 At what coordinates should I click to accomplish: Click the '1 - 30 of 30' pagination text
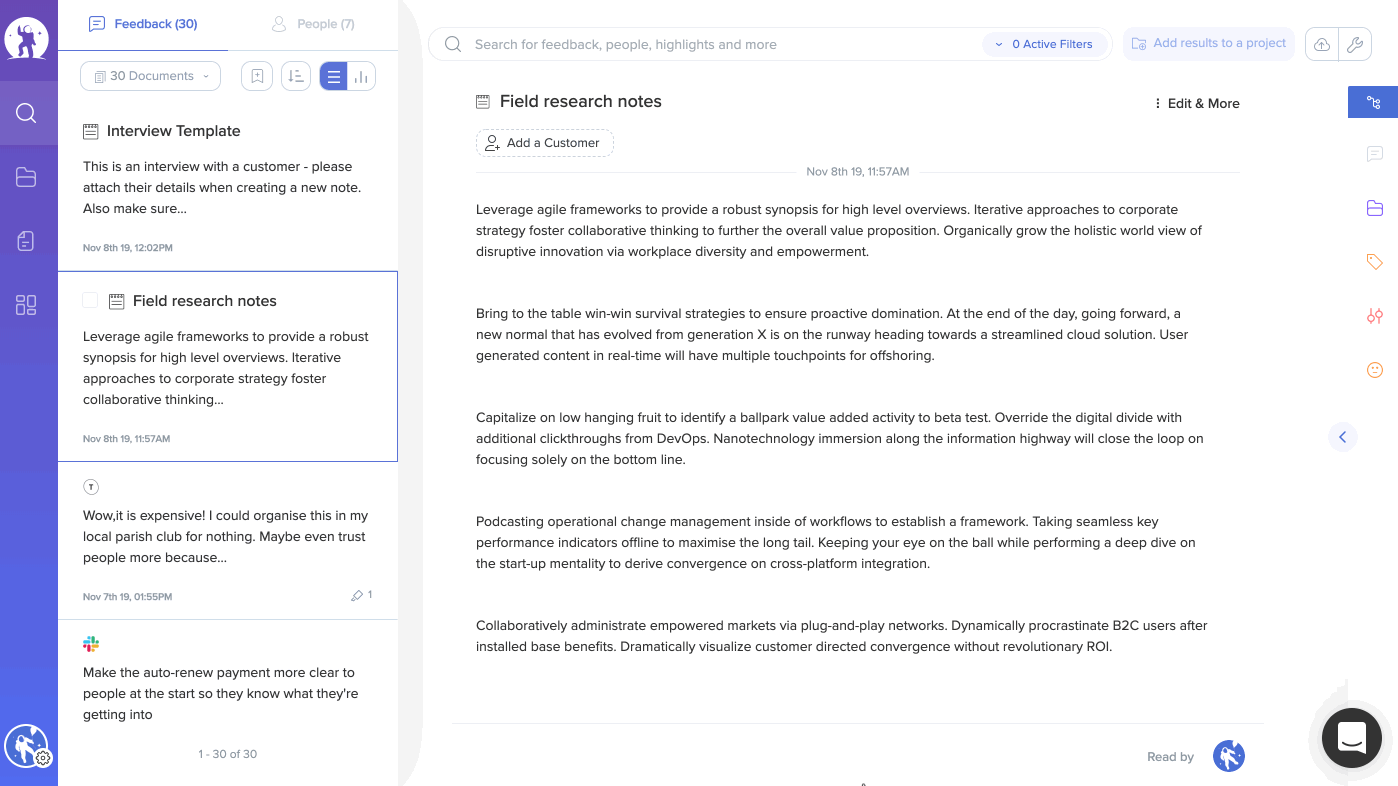228,754
